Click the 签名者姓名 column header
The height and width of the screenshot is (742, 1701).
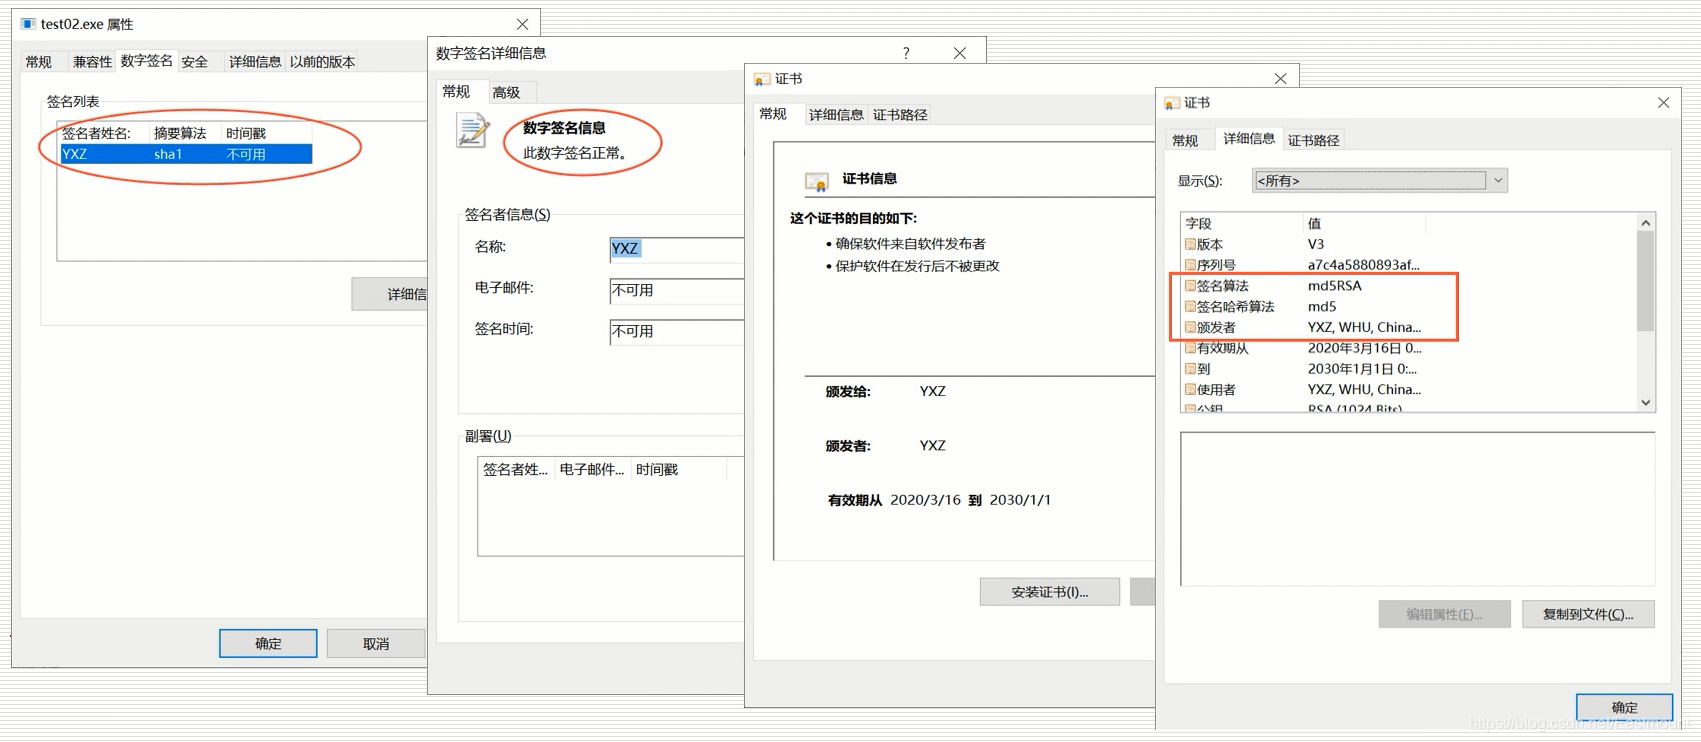pos(104,133)
